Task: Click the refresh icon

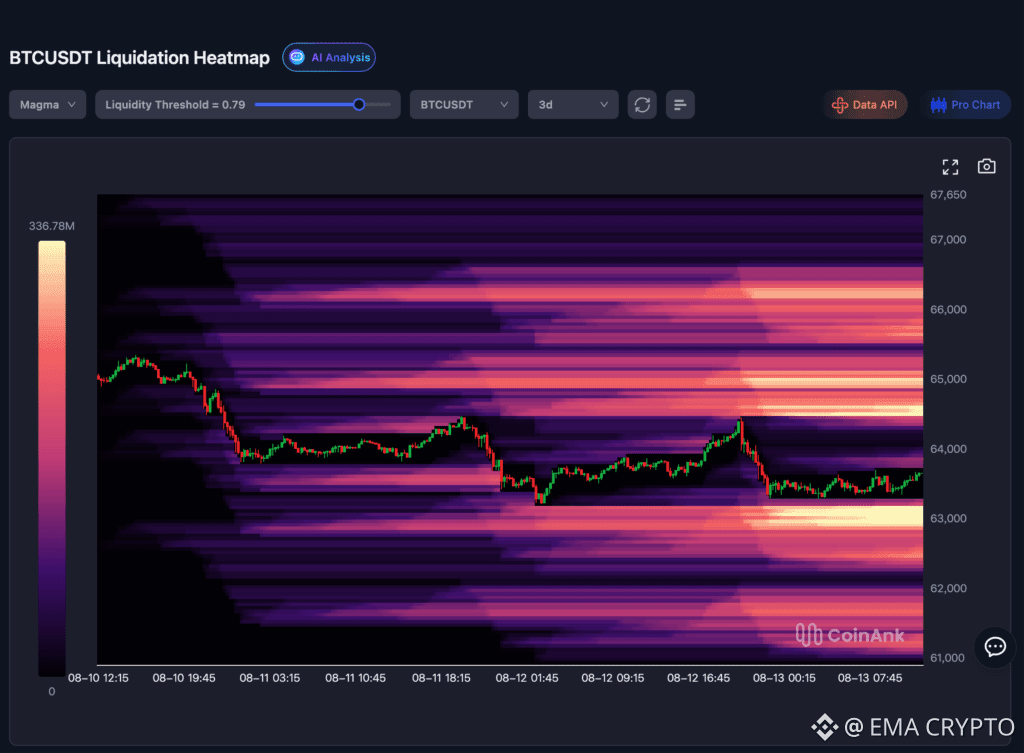Action: (642, 104)
